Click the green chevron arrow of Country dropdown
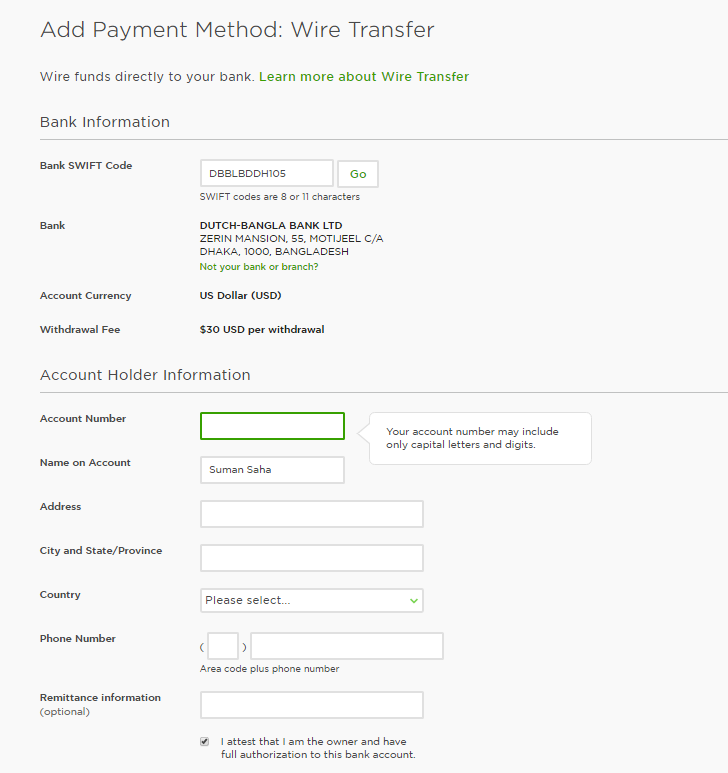 [413, 600]
